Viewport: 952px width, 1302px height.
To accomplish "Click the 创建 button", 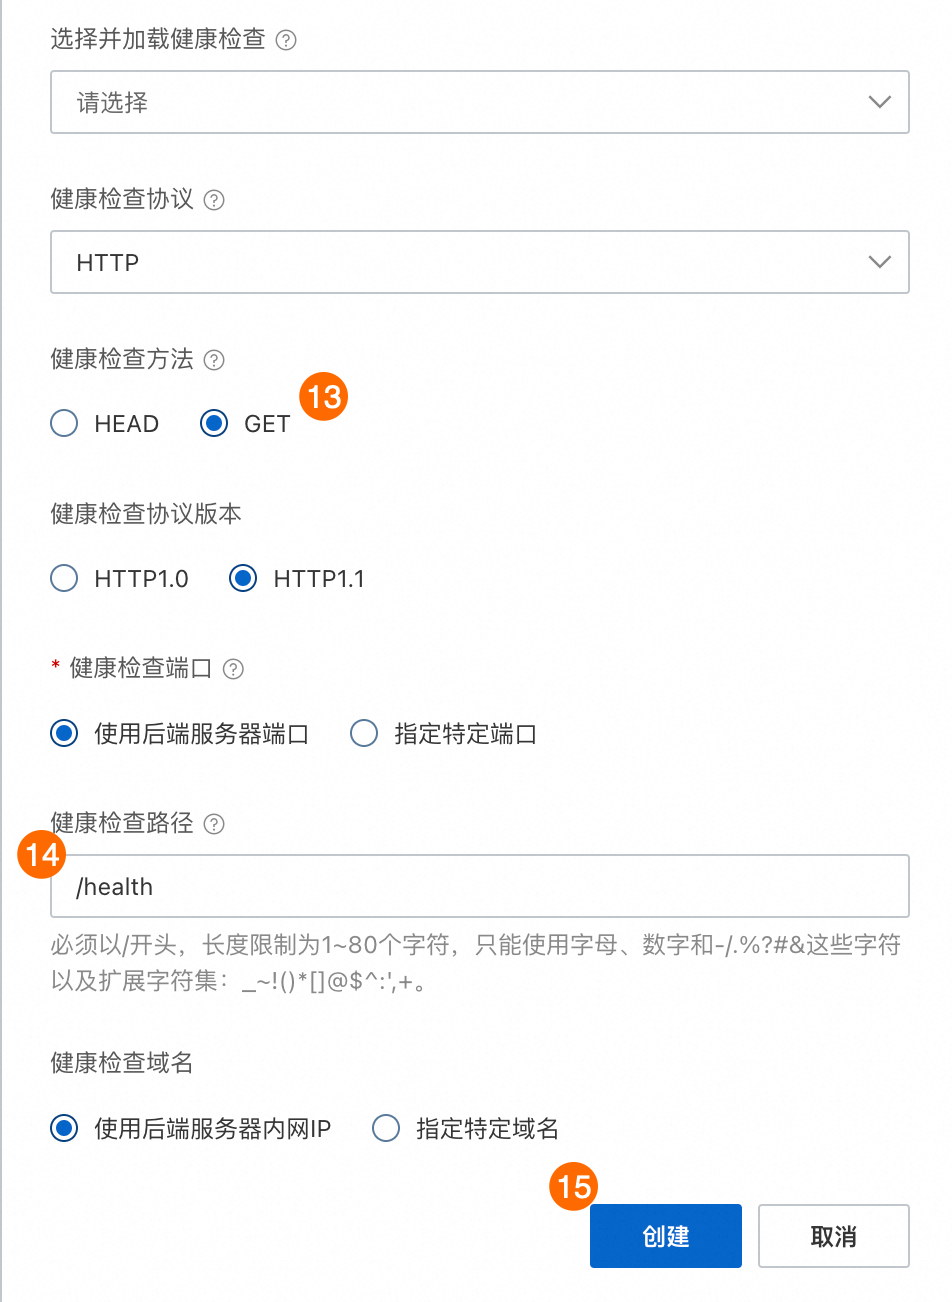I will click(666, 1236).
